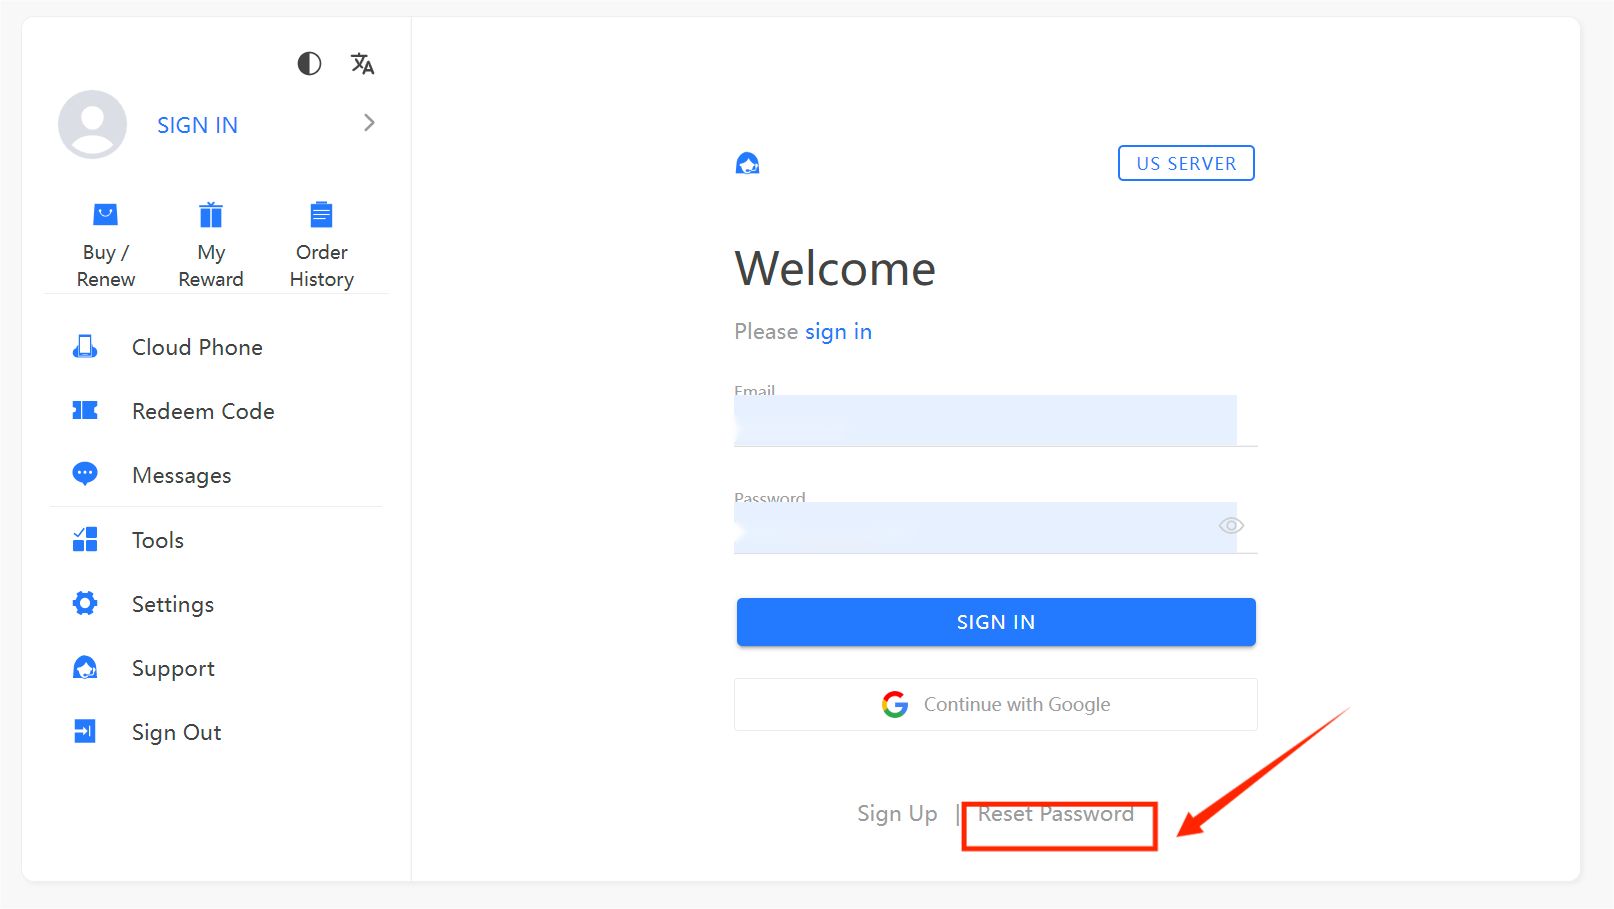Image resolution: width=1614 pixels, height=909 pixels.
Task: Click the Reset Password link
Action: click(x=1056, y=814)
